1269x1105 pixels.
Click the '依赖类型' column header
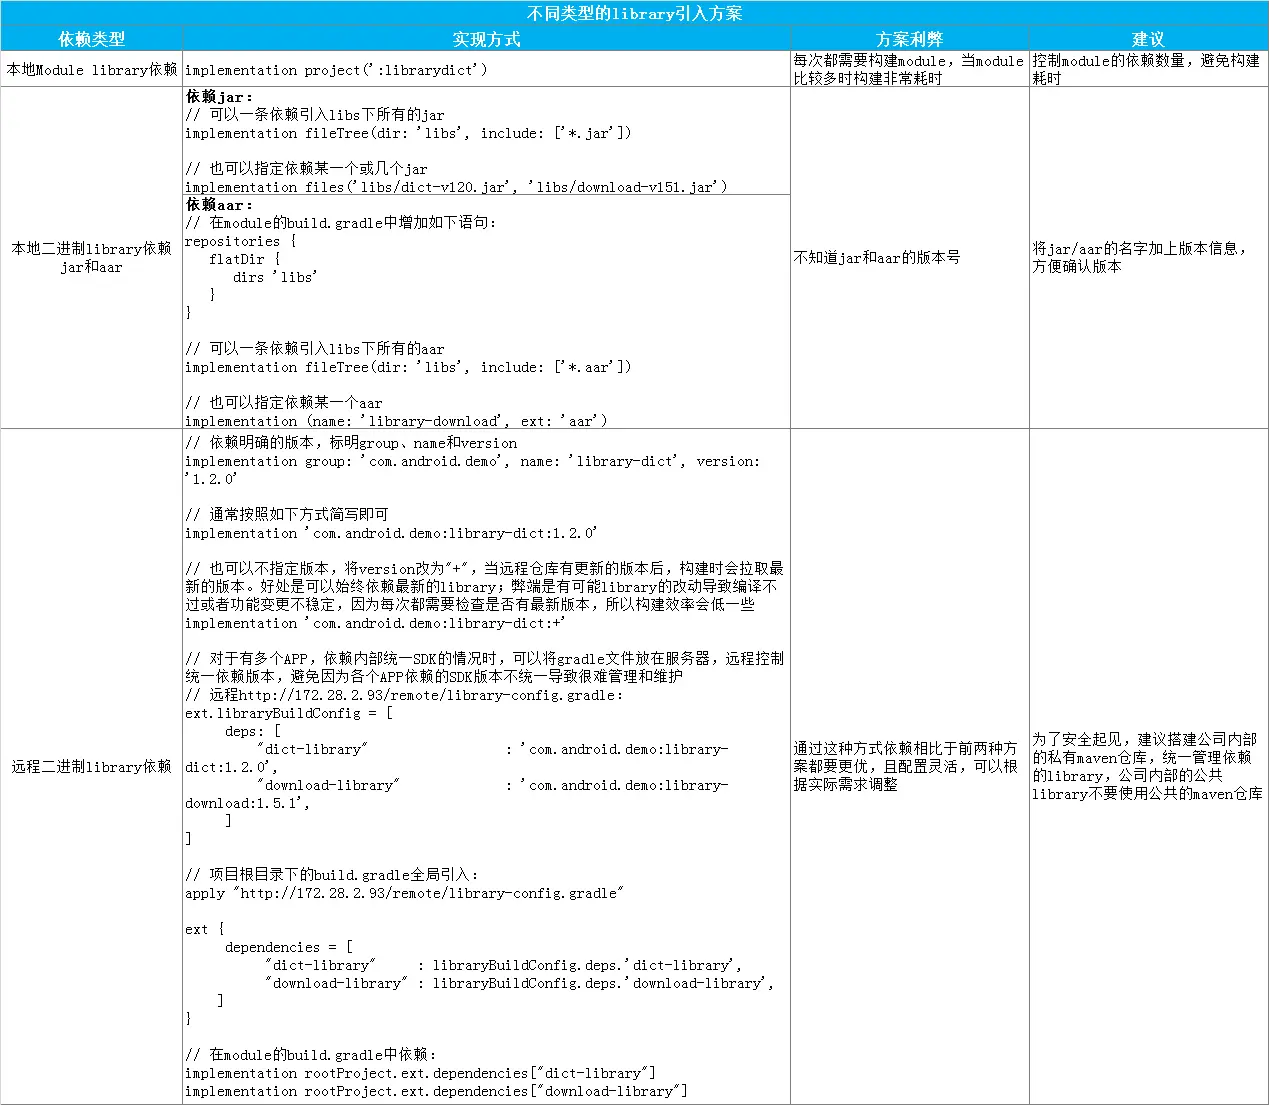(91, 39)
